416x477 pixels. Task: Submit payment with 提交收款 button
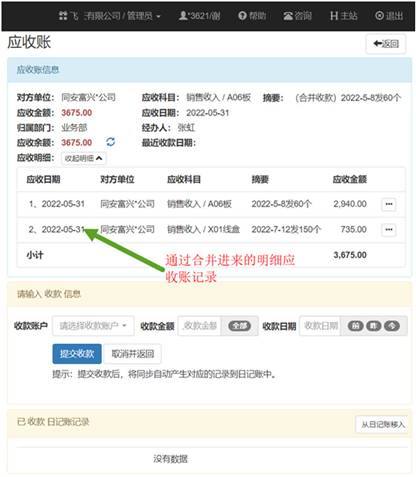coord(77,354)
